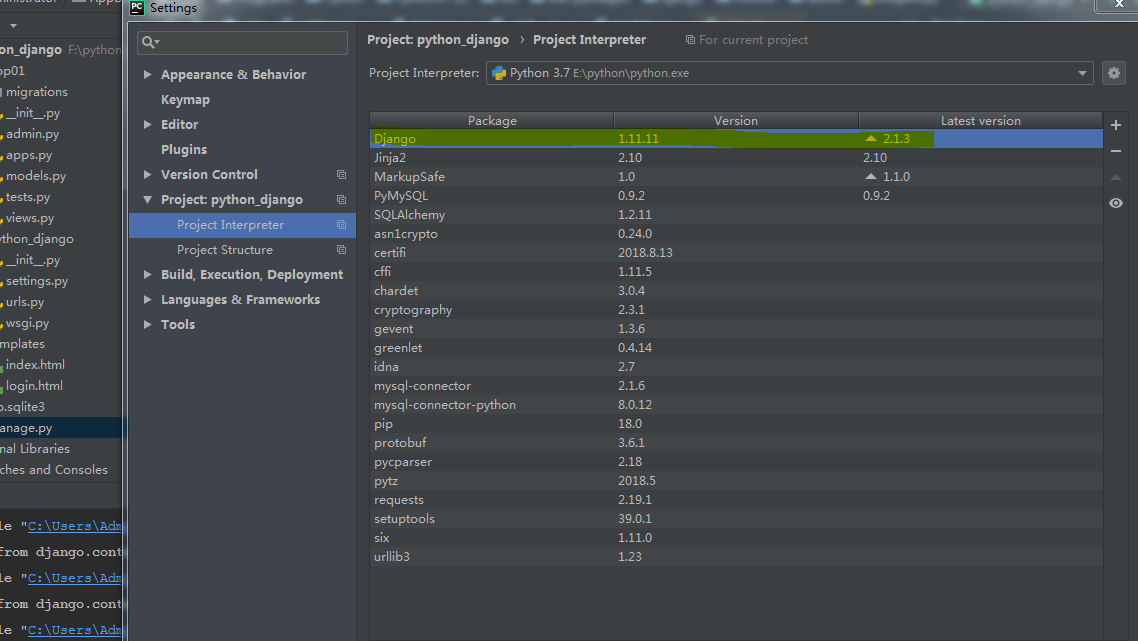Viewport: 1138px width, 641px height.
Task: Open search history arrow in settings search
Action: 157,43
